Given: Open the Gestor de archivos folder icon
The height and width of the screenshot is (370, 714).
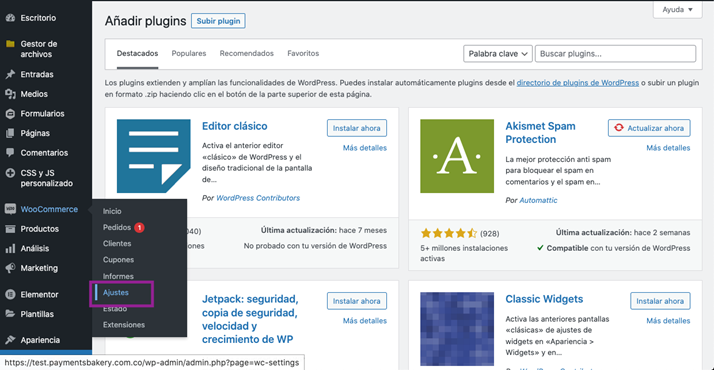Looking at the screenshot, I should [x=10, y=44].
